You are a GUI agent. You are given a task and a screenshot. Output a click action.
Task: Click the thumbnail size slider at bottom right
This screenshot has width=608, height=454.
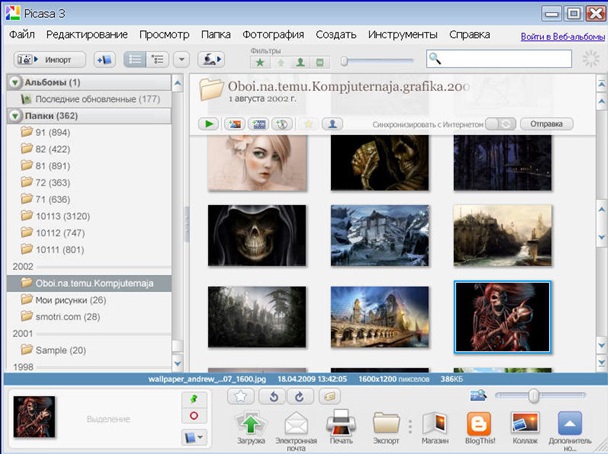click(x=533, y=396)
